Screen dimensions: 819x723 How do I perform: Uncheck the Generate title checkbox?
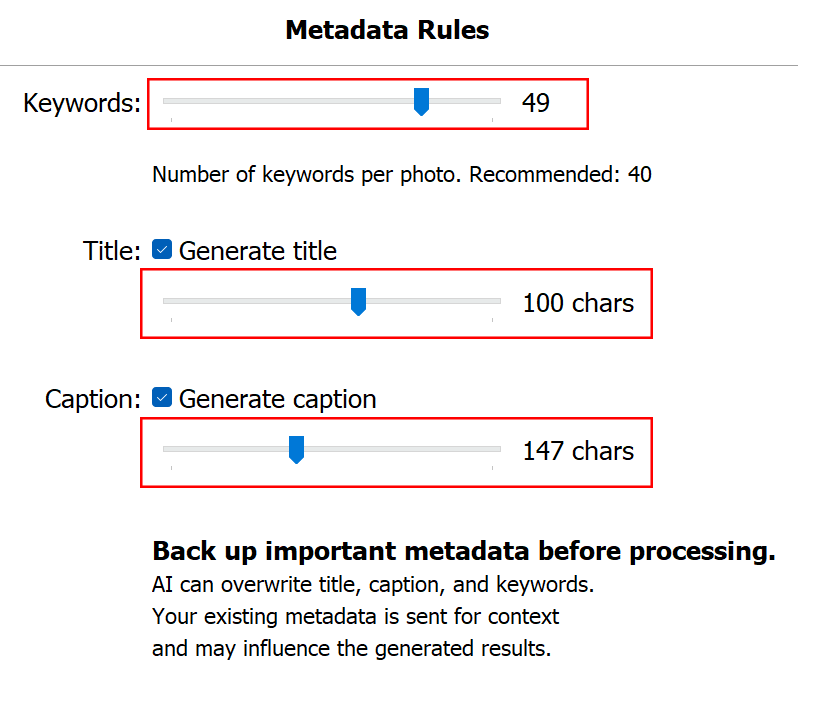(162, 249)
